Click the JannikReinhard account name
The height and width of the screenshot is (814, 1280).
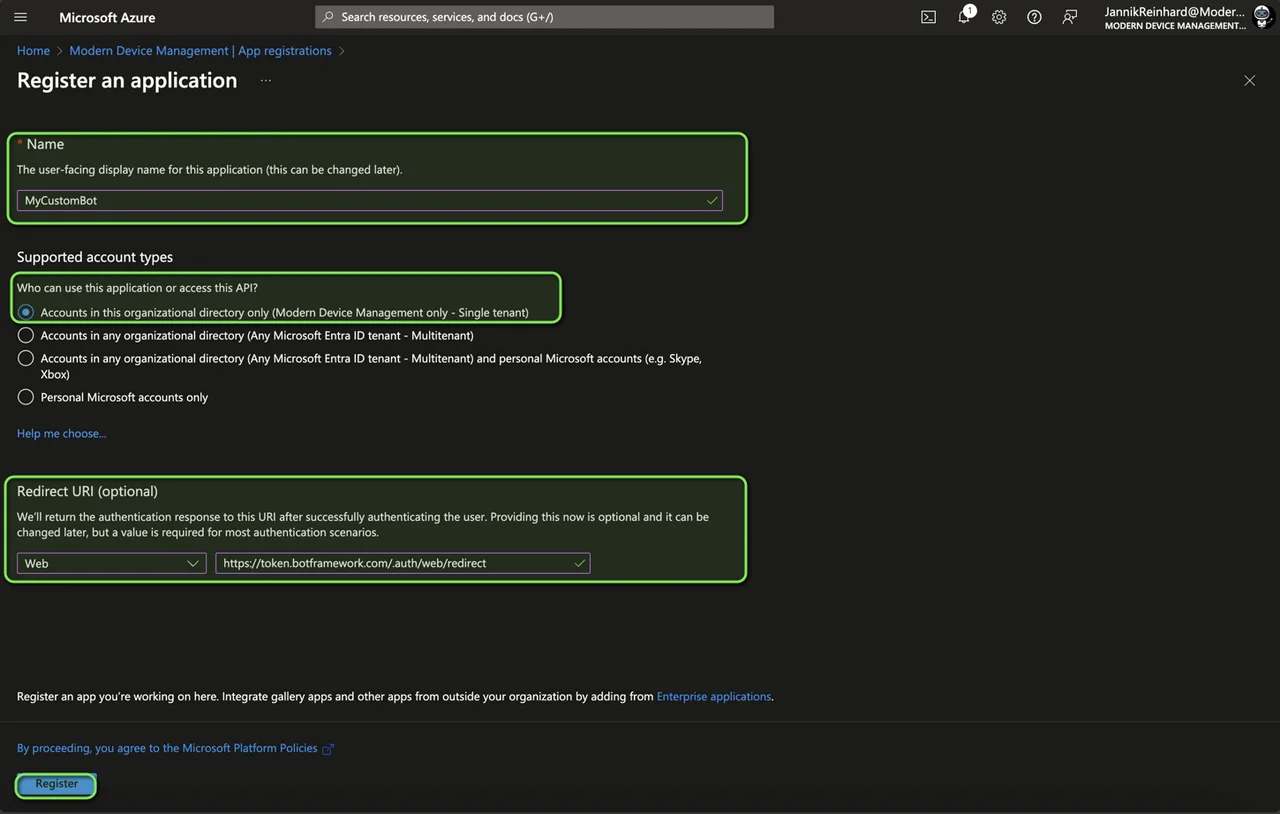coord(1175,12)
